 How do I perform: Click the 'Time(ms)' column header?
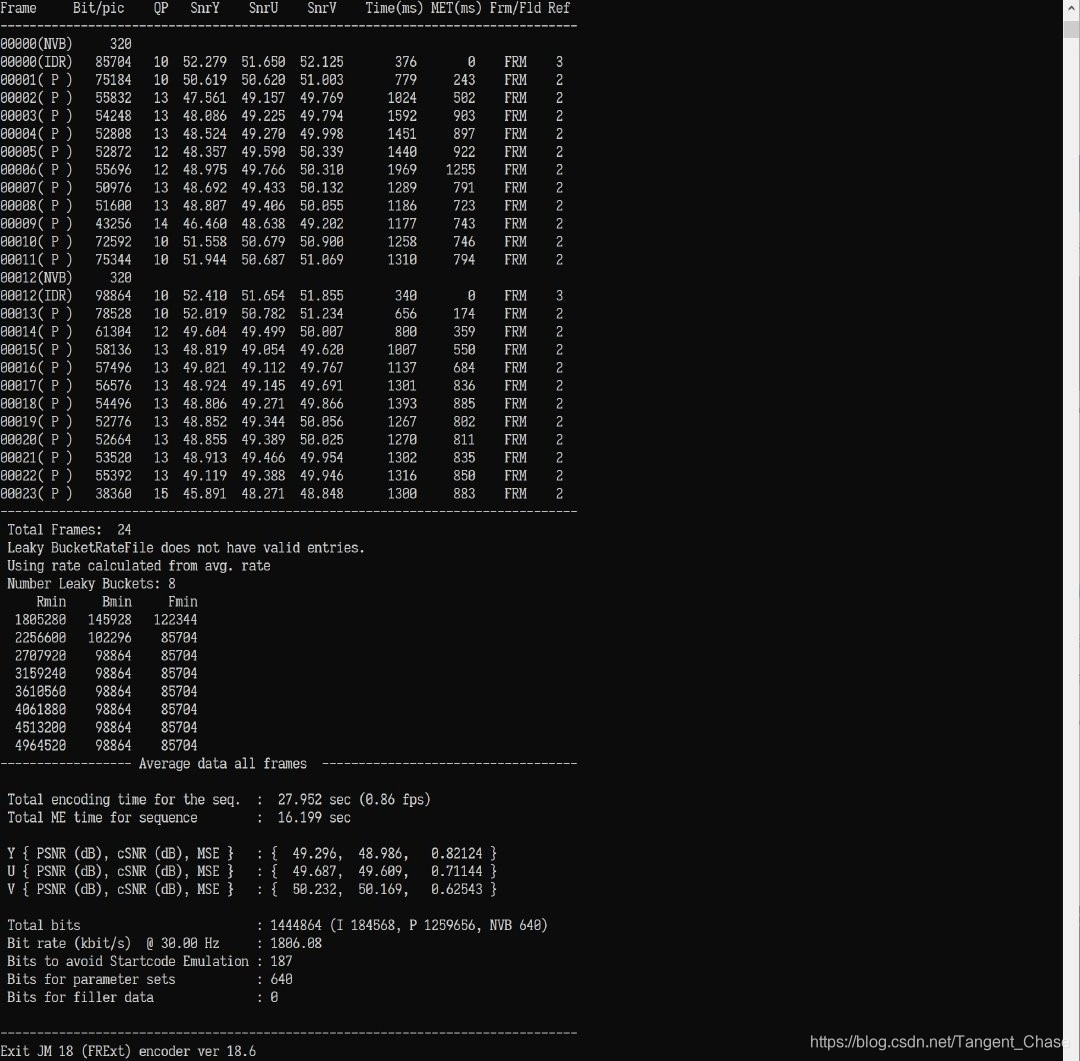pyautogui.click(x=394, y=8)
